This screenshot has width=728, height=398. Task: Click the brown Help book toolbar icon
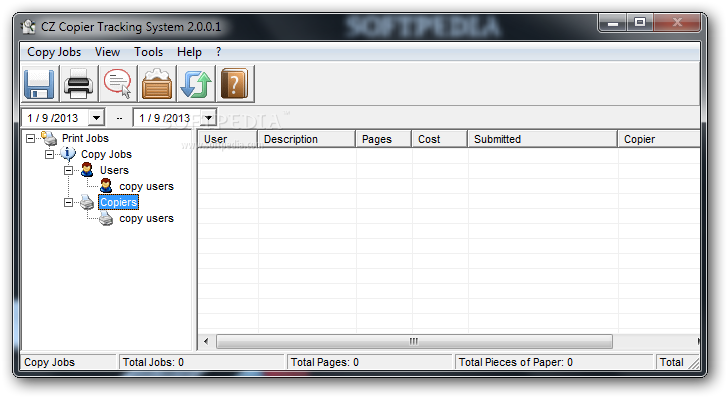(x=235, y=84)
